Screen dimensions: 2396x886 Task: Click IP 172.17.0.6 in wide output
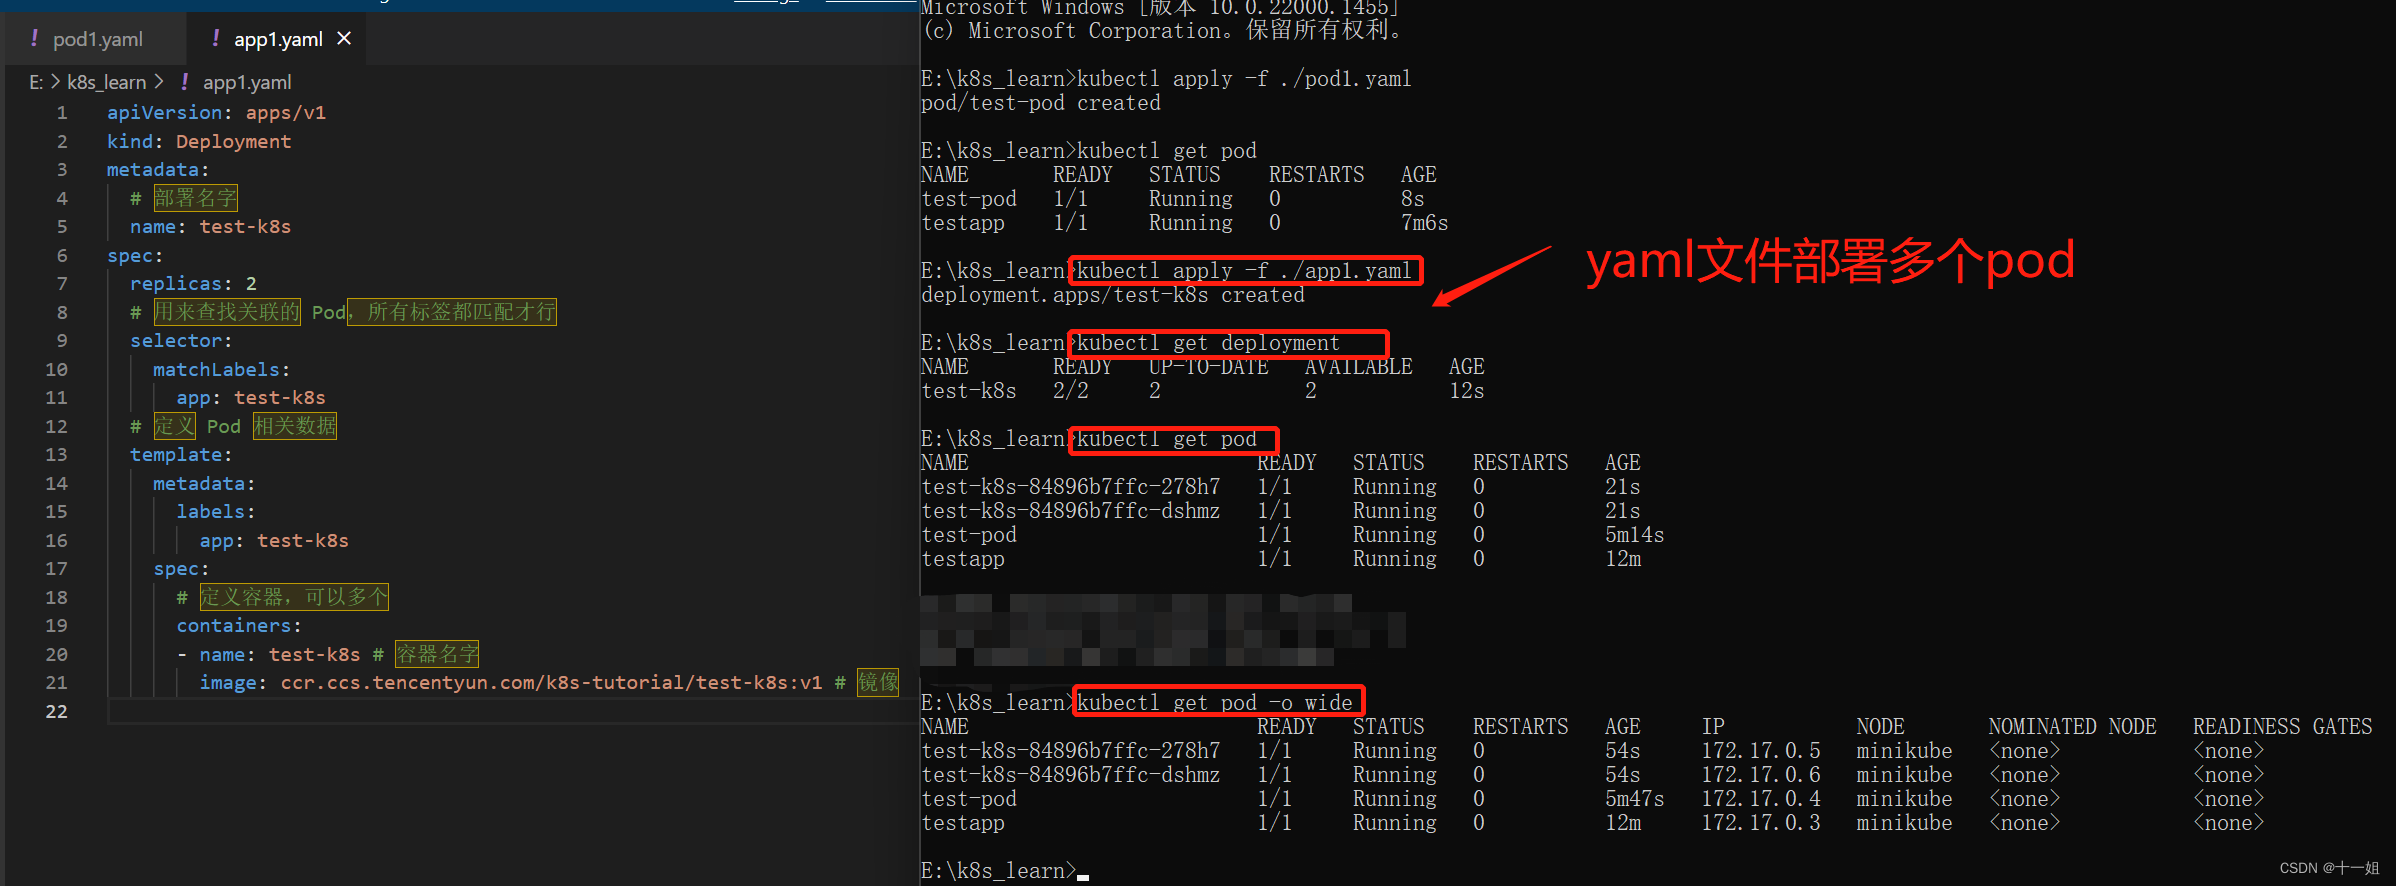tap(1761, 775)
